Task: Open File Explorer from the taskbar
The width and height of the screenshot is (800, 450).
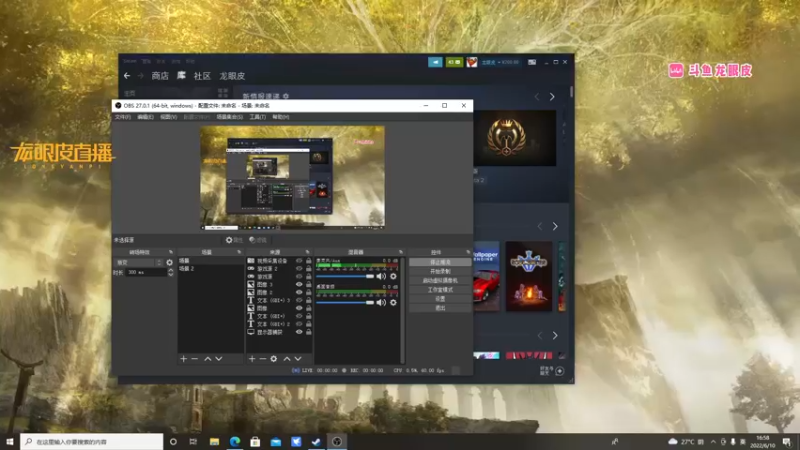Action: (x=214, y=442)
